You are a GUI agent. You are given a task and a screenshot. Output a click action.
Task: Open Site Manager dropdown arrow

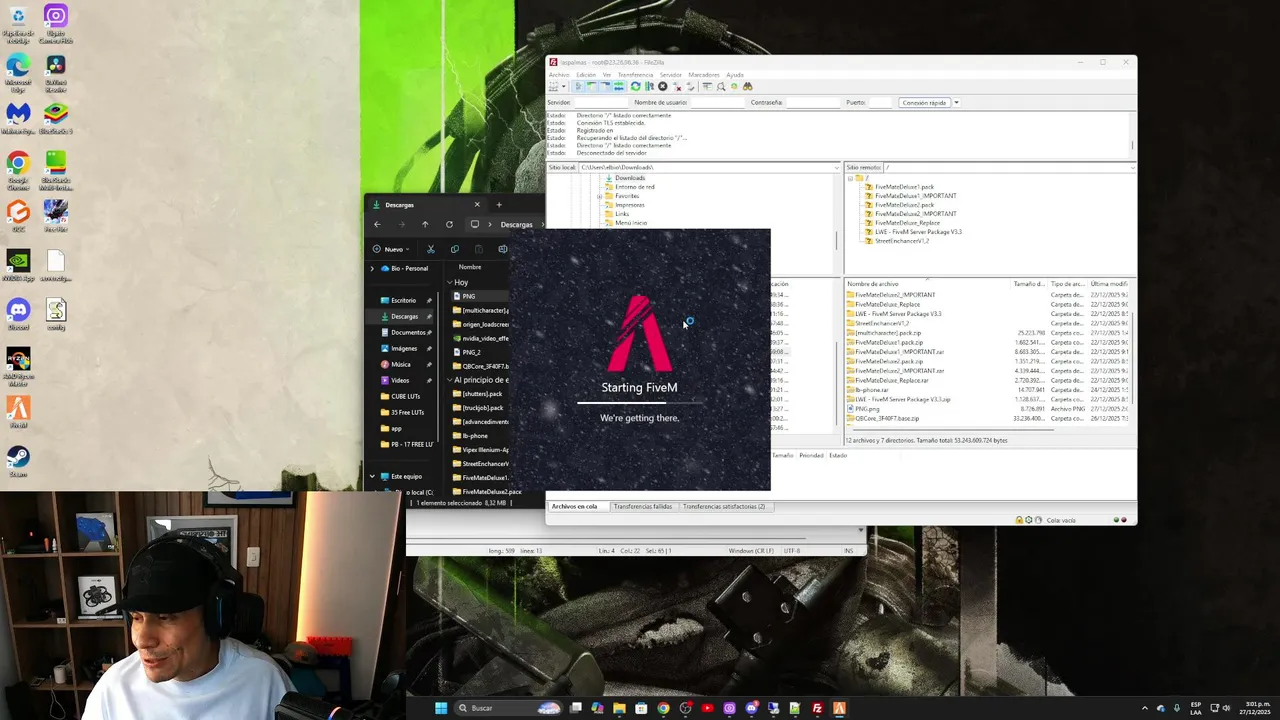click(x=564, y=86)
